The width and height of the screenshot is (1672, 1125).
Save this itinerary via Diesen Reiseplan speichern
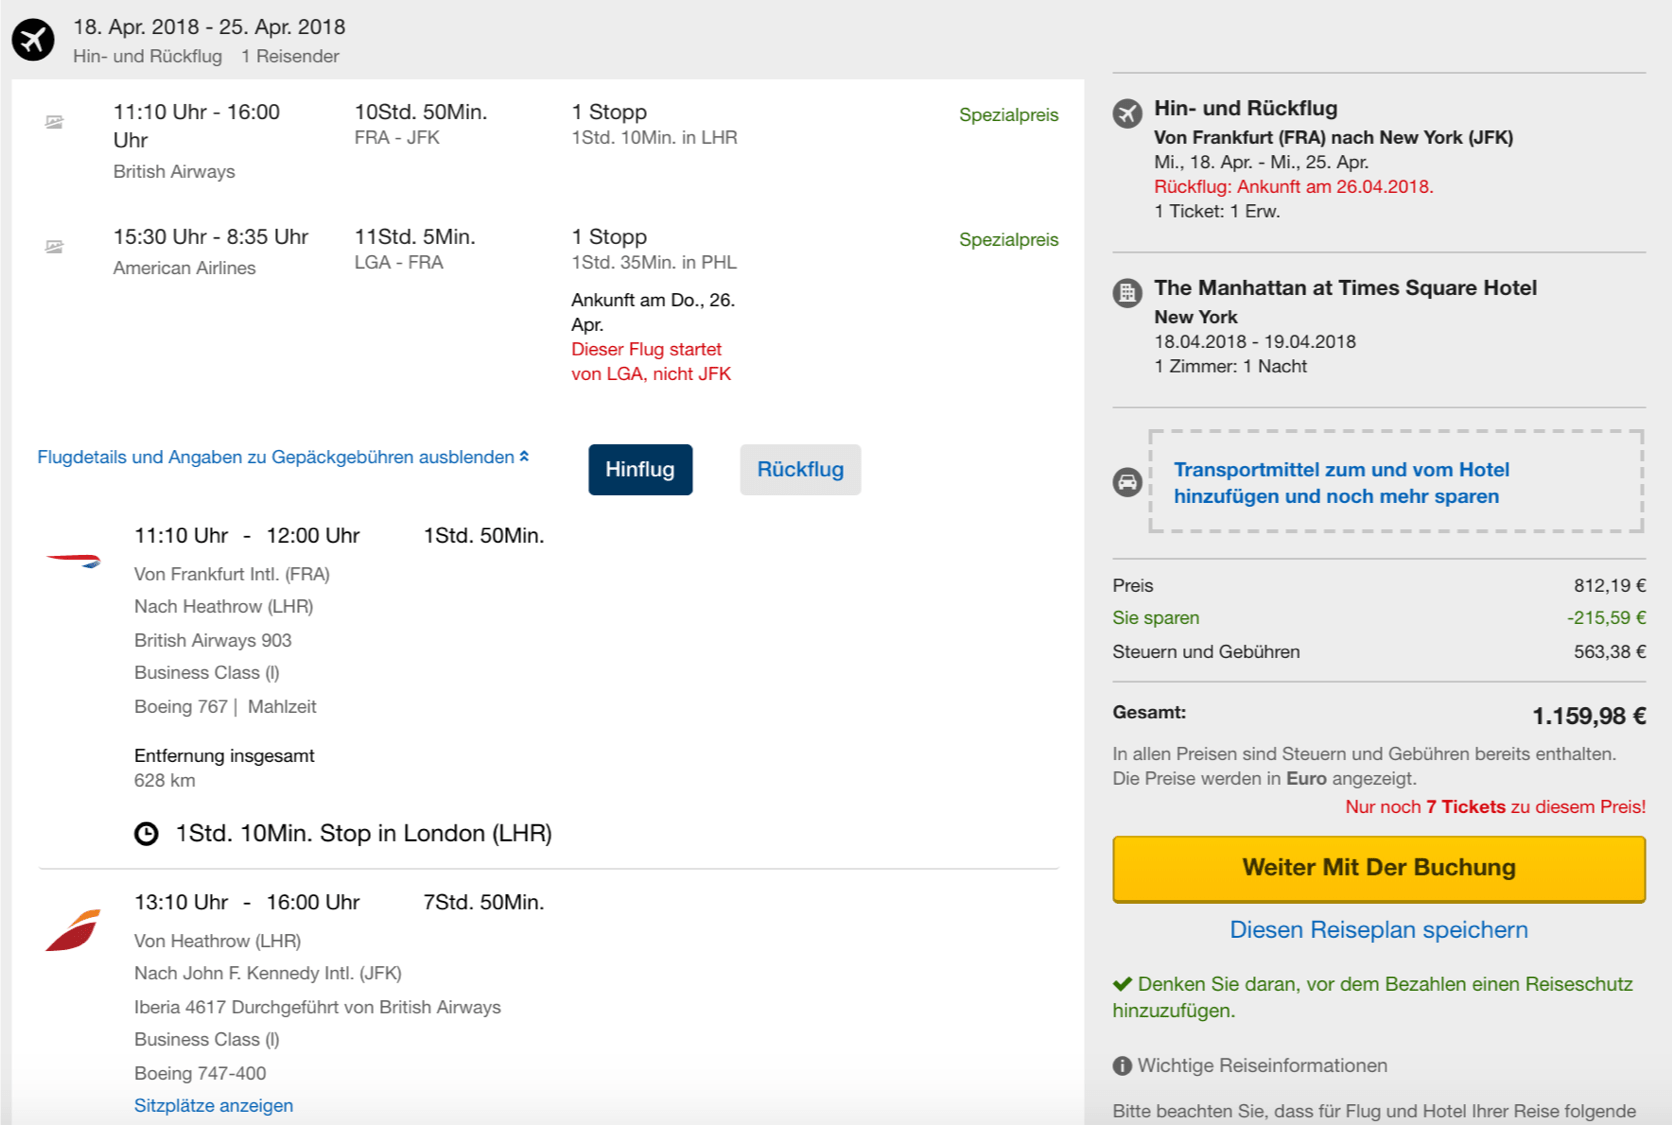click(x=1379, y=930)
